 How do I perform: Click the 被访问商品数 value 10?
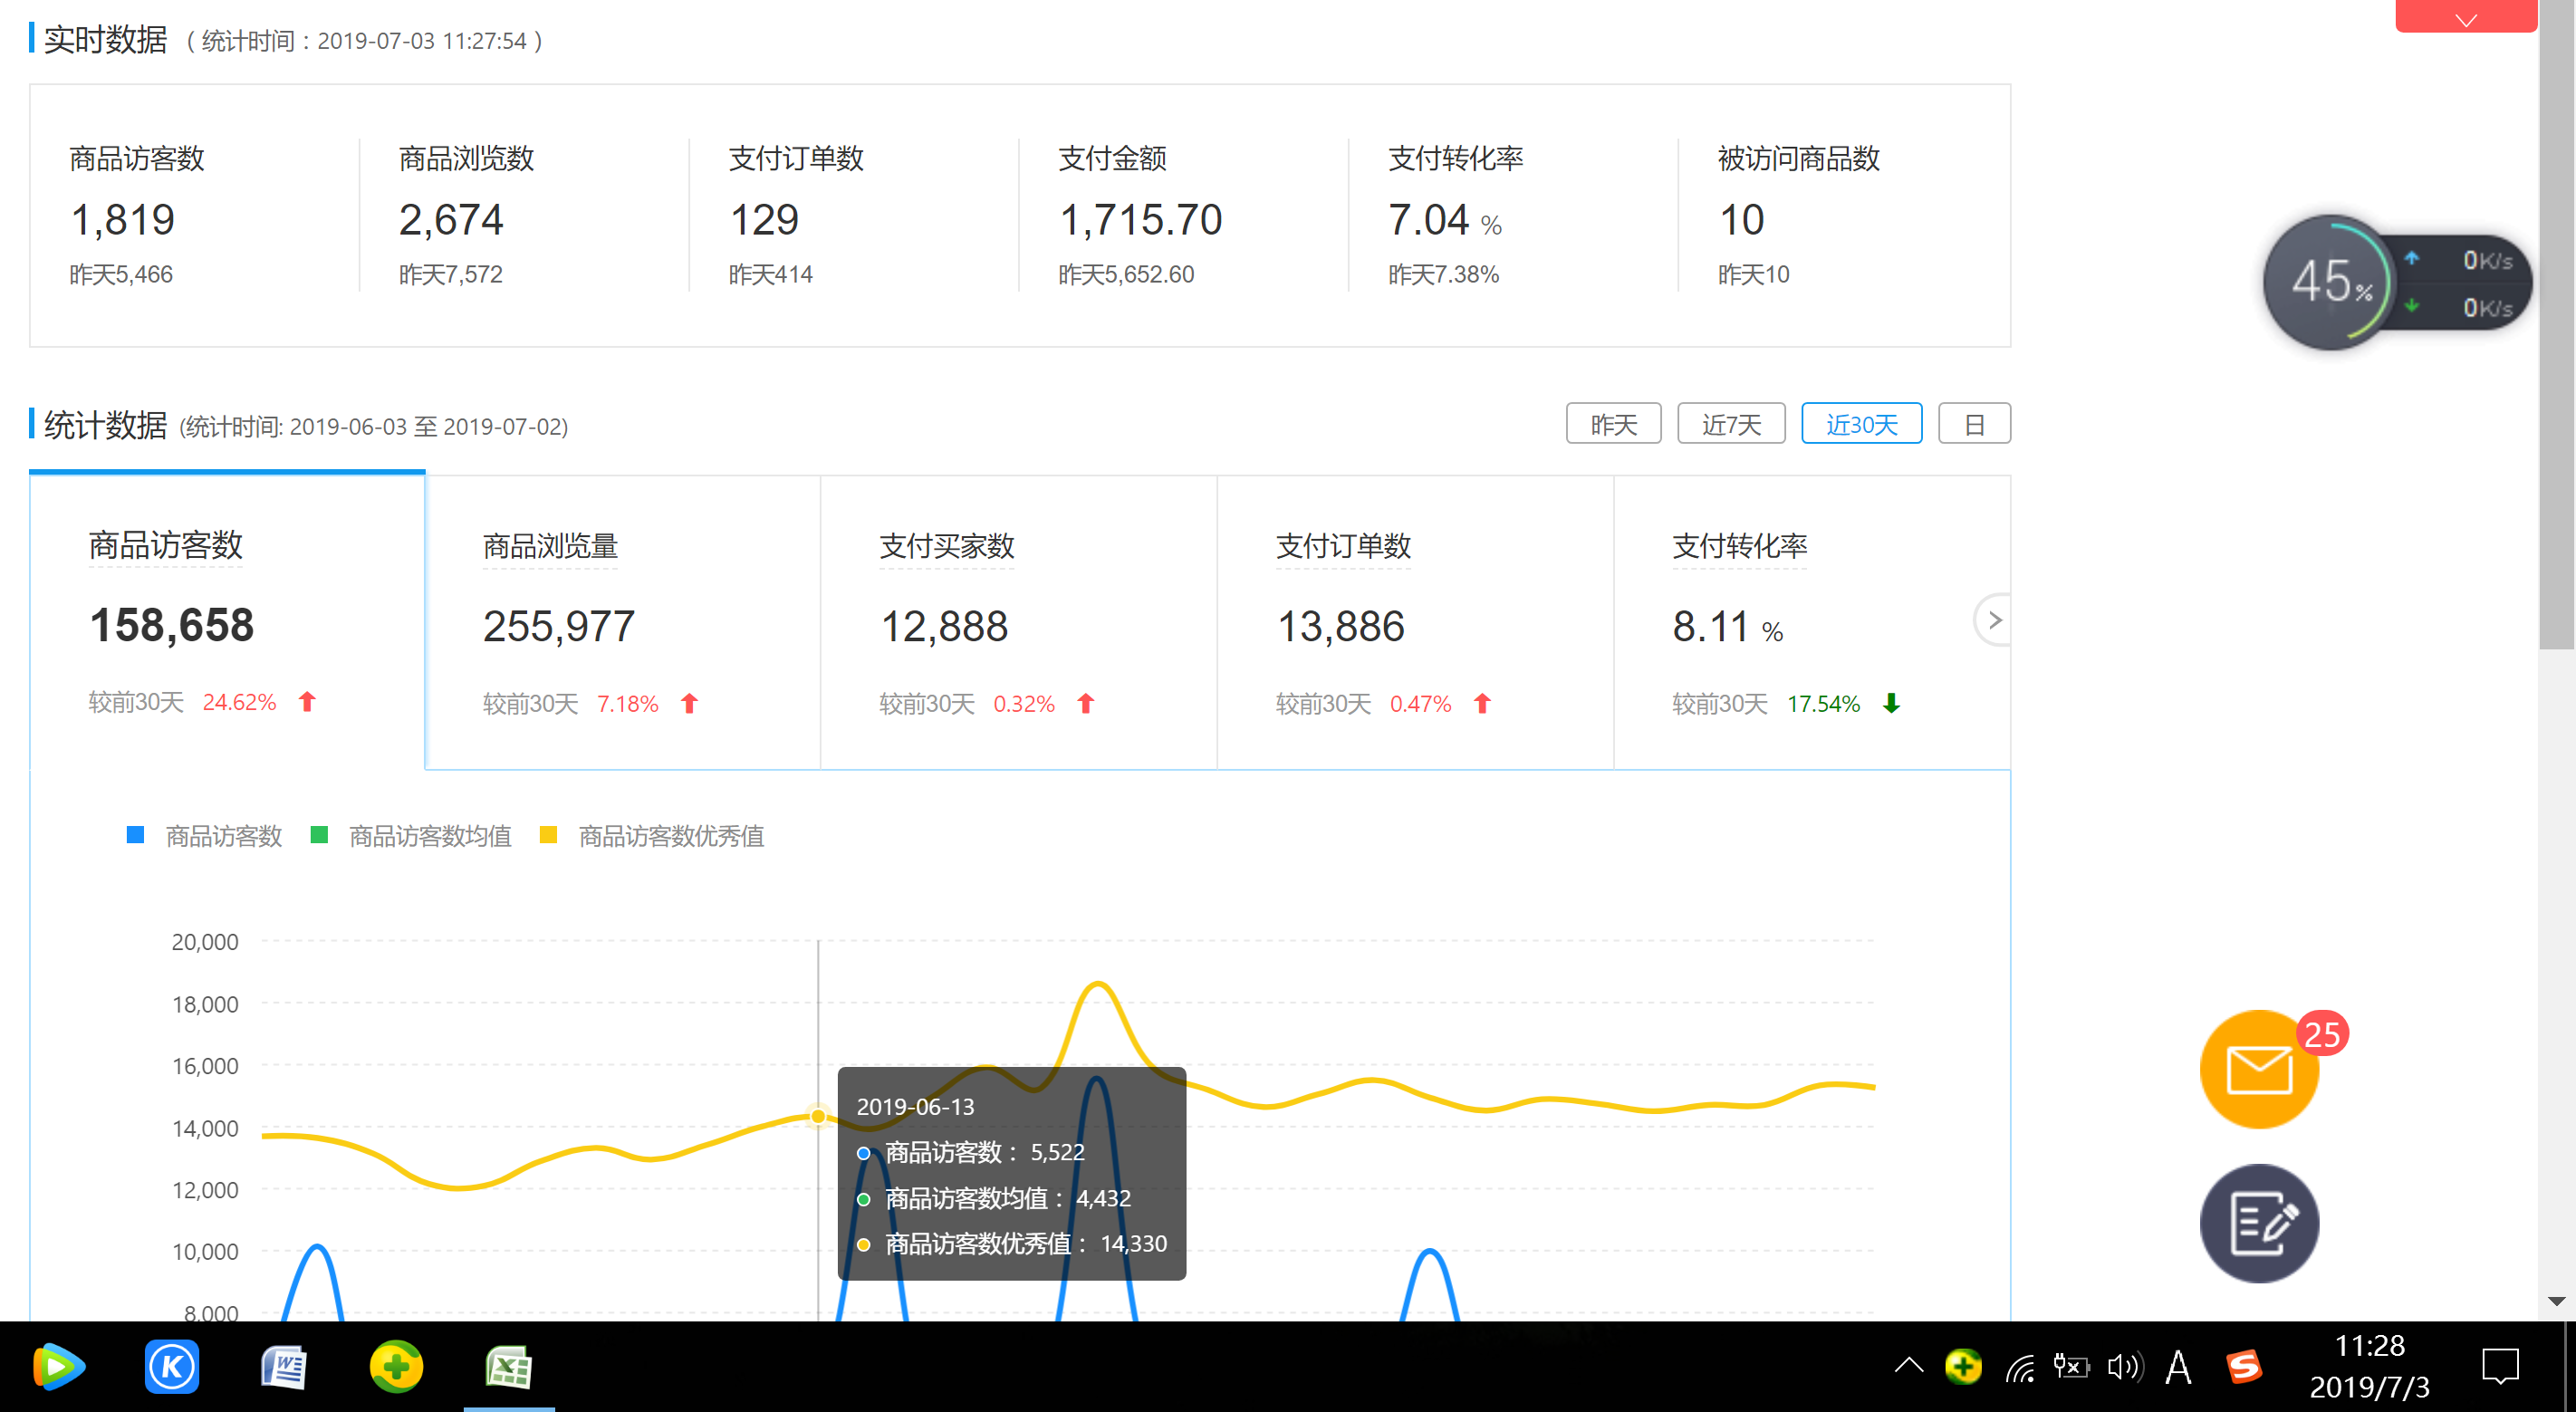(x=1741, y=219)
